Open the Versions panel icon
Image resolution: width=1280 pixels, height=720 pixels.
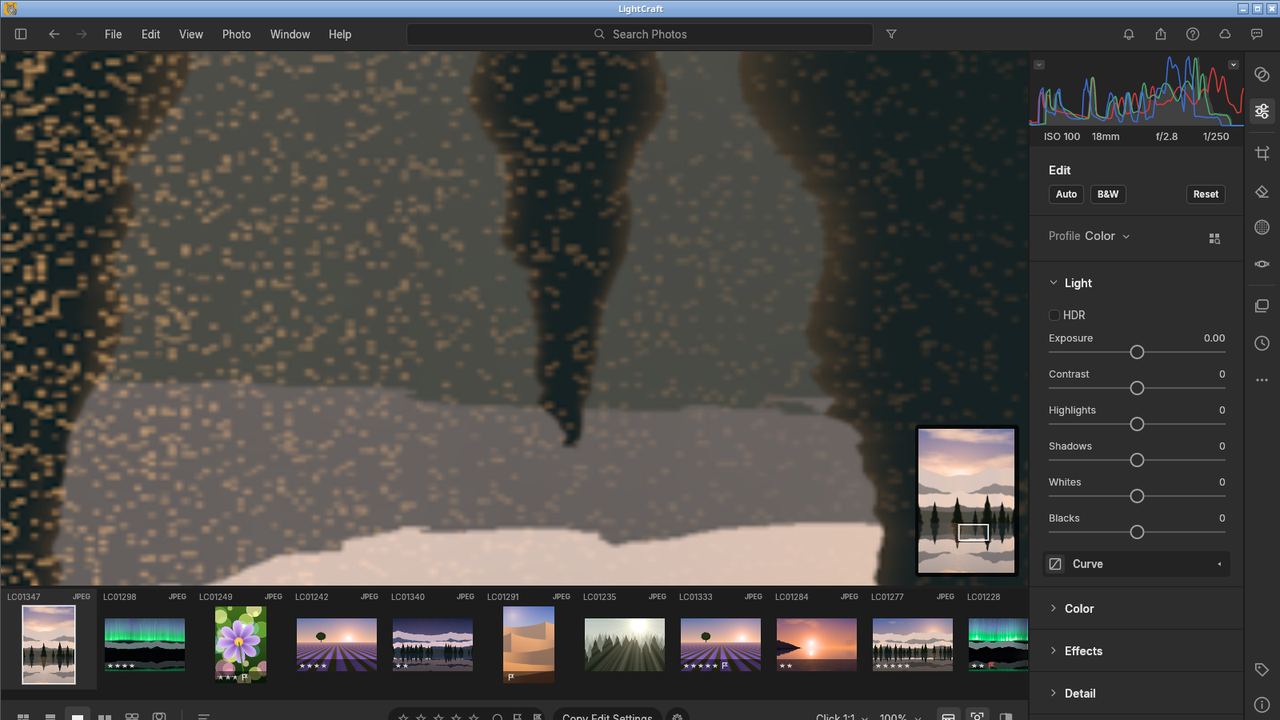coord(1262,306)
